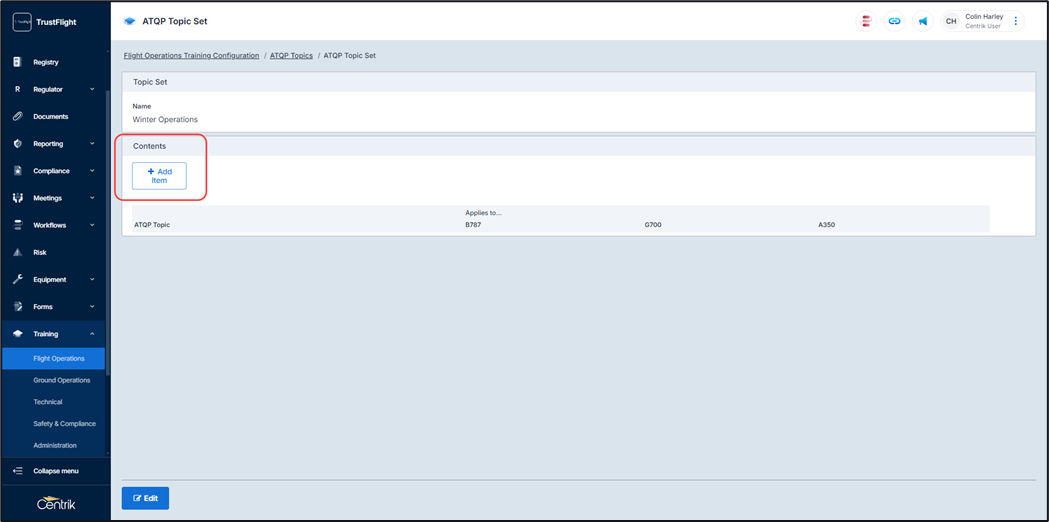Viewport: 1049px width, 522px height.
Task: Open Safety & Compliance submenu item
Action: pyautogui.click(x=64, y=424)
